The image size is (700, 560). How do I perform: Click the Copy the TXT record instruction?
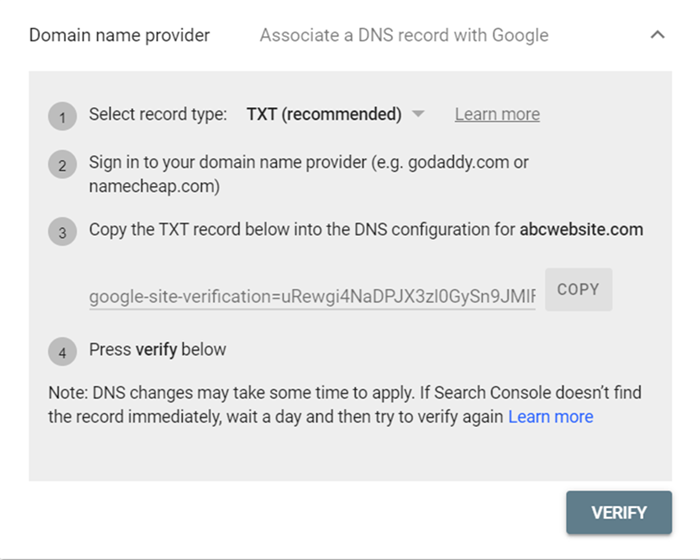pyautogui.click(x=300, y=229)
